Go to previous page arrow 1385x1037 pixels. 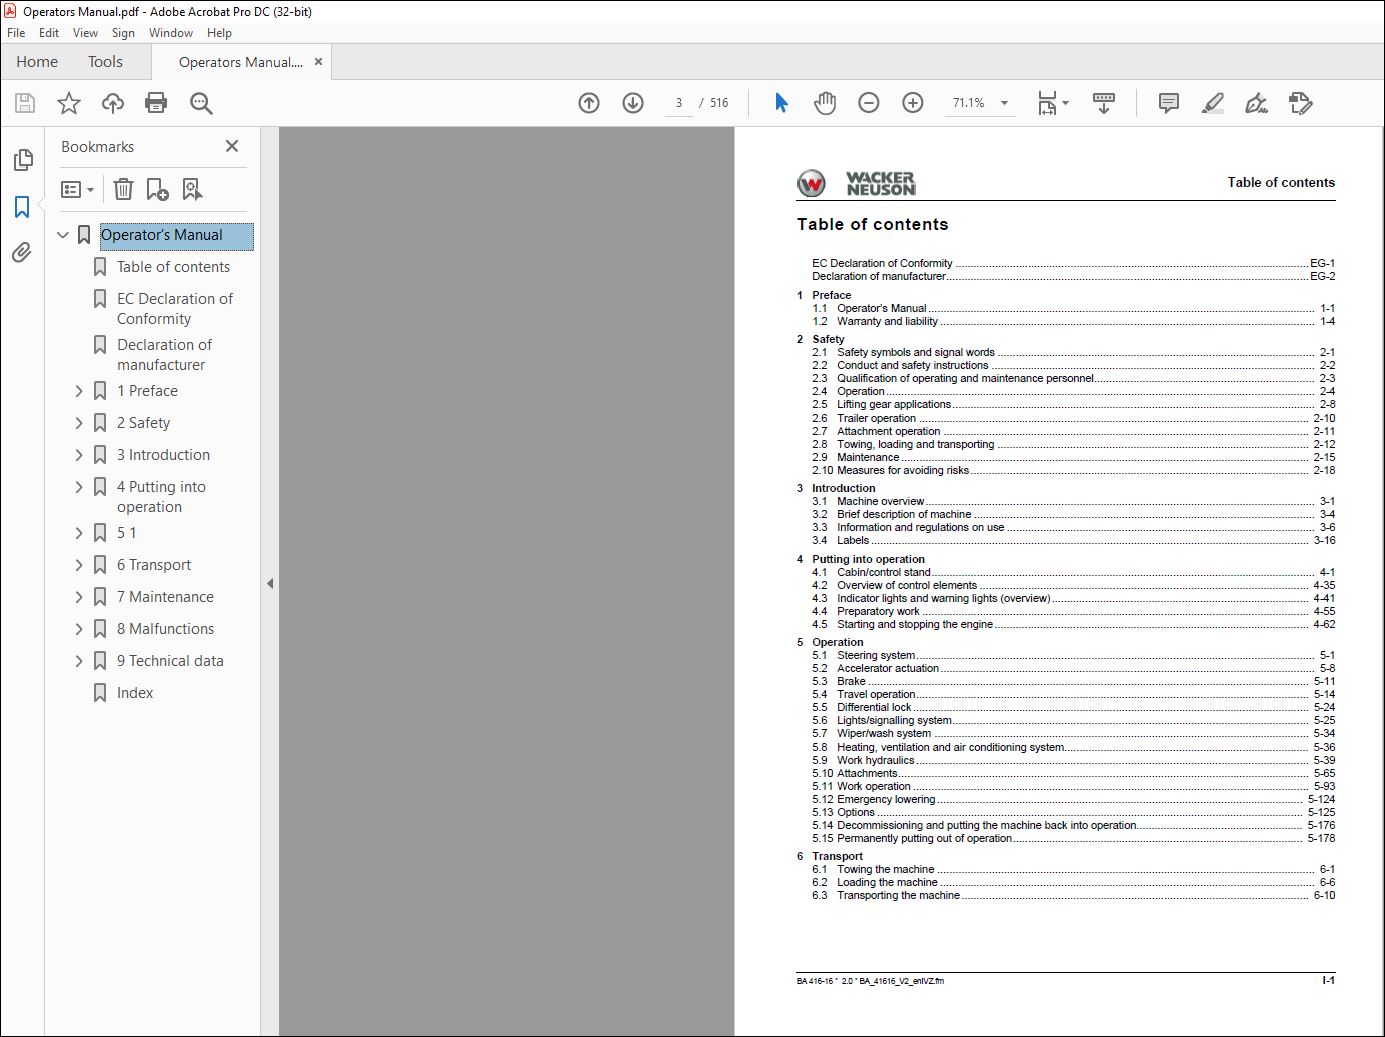tap(589, 103)
